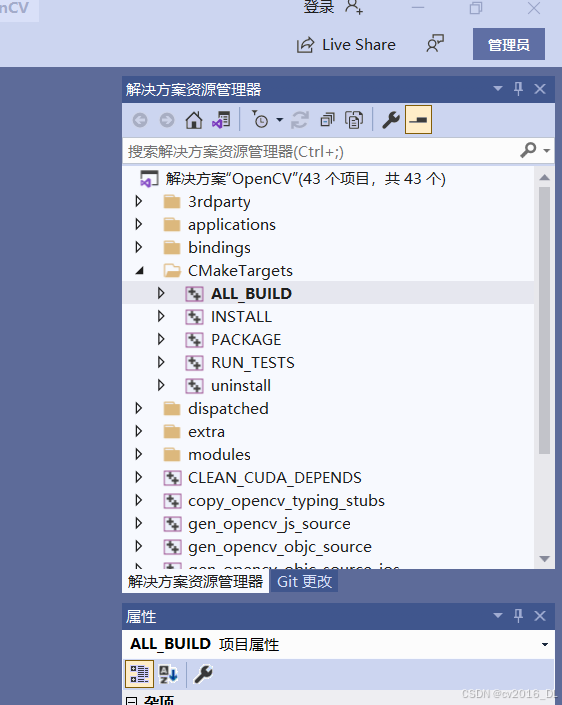Open the feedback person icon
The width and height of the screenshot is (562, 705).
point(435,44)
